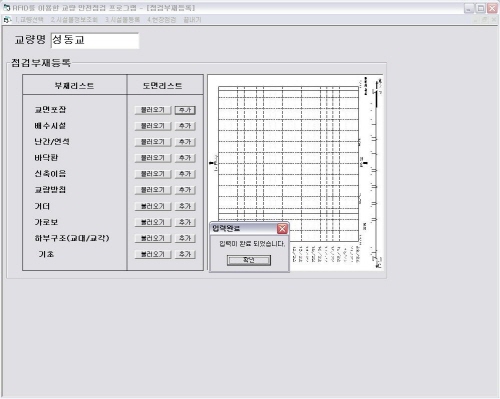This screenshot has width=500, height=399.
Task: Add a drawing for 난간/연석
Action: coord(185,142)
